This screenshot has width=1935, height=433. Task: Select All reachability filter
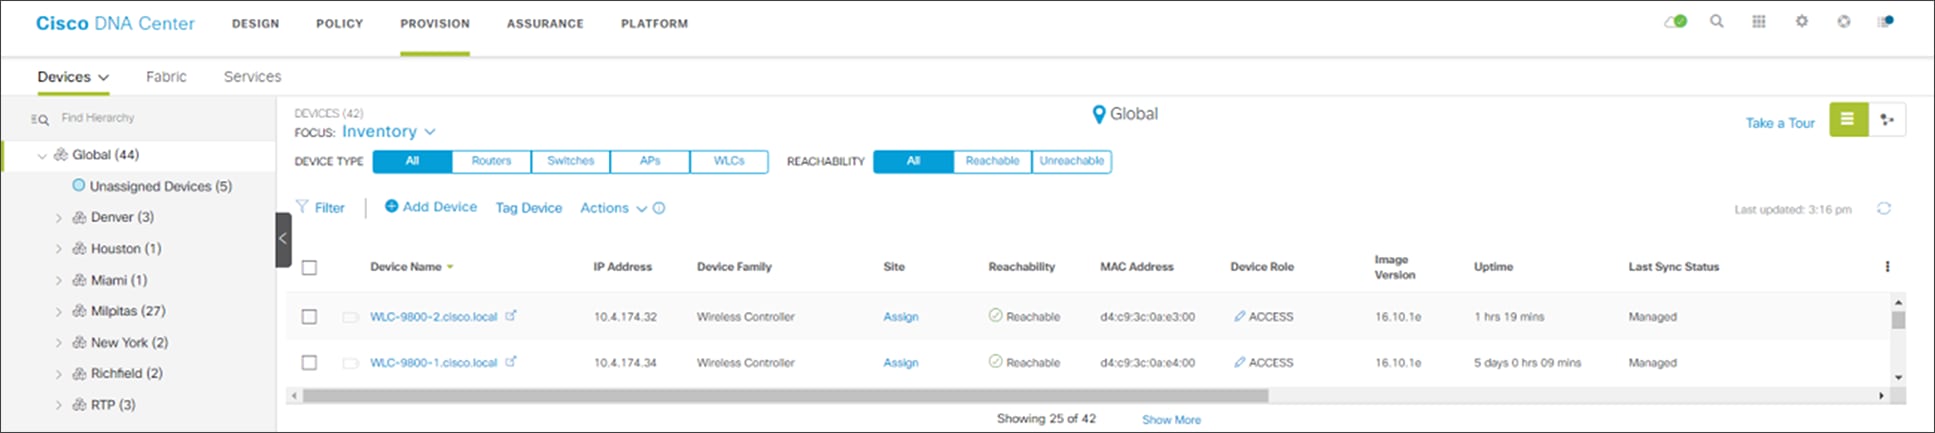913,161
